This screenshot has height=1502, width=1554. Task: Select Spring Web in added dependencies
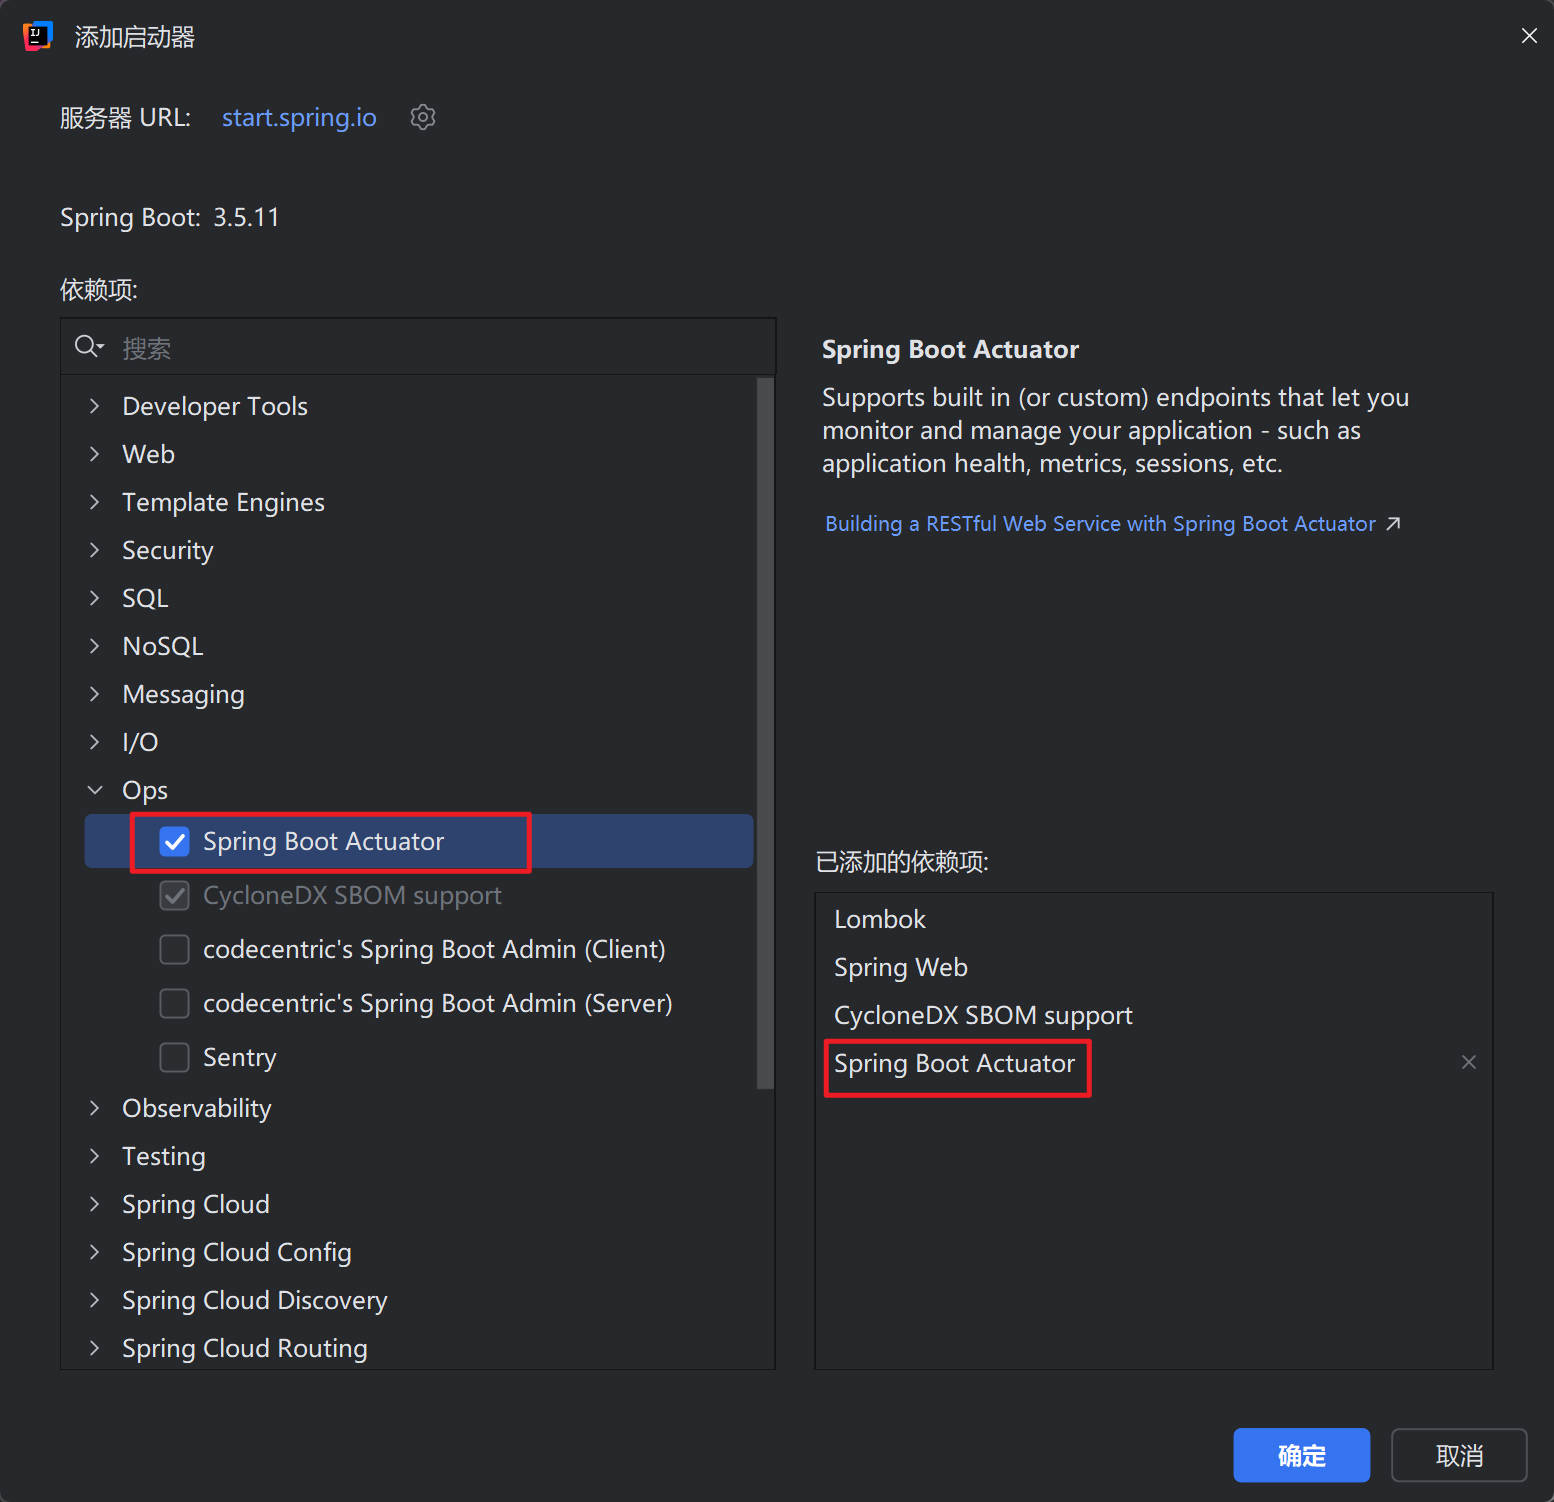[900, 967]
